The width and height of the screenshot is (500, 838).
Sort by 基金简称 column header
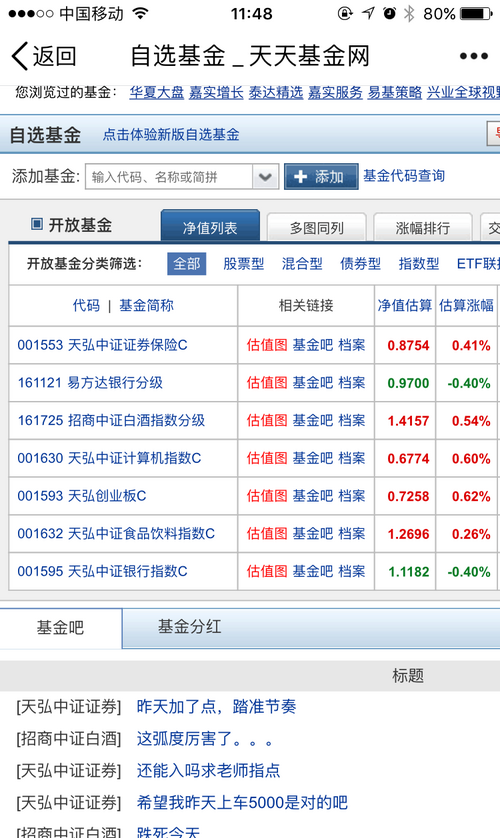[x=146, y=306]
